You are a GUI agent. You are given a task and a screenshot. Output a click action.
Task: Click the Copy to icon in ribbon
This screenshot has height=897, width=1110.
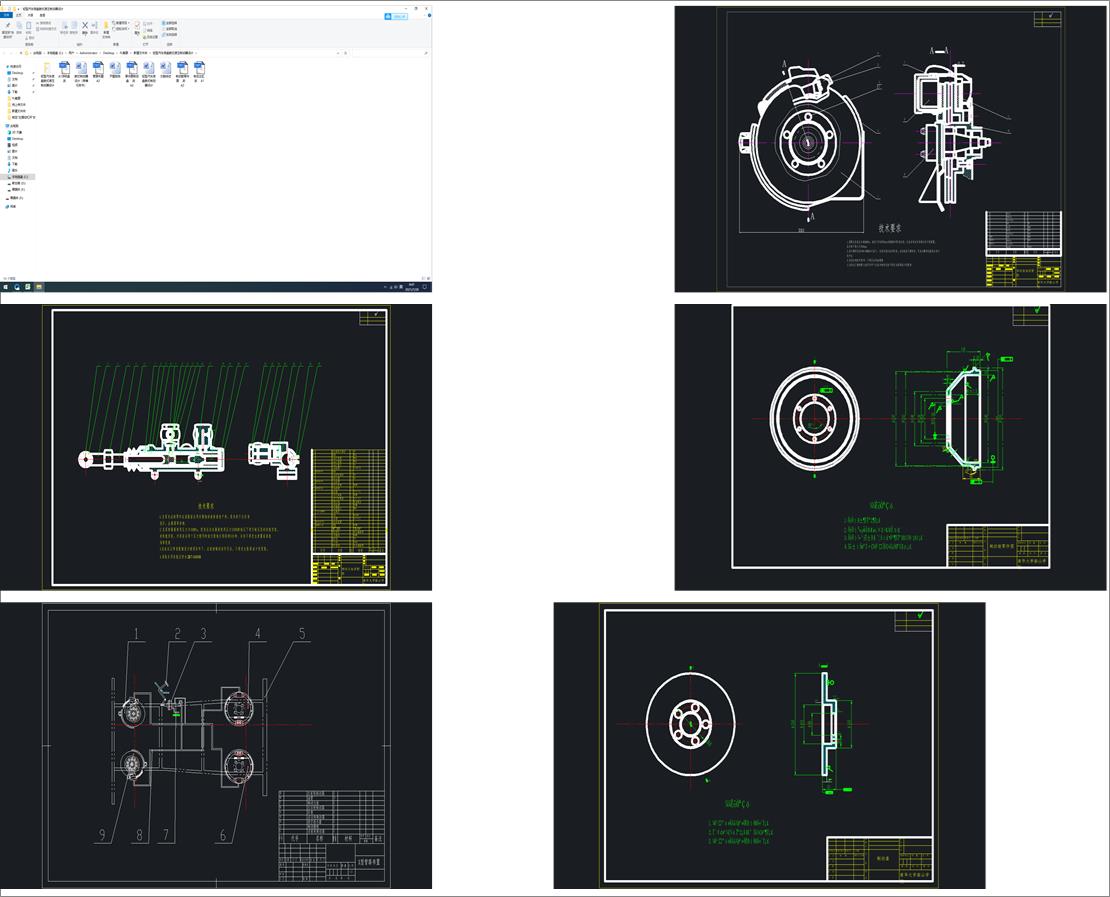(x=74, y=26)
